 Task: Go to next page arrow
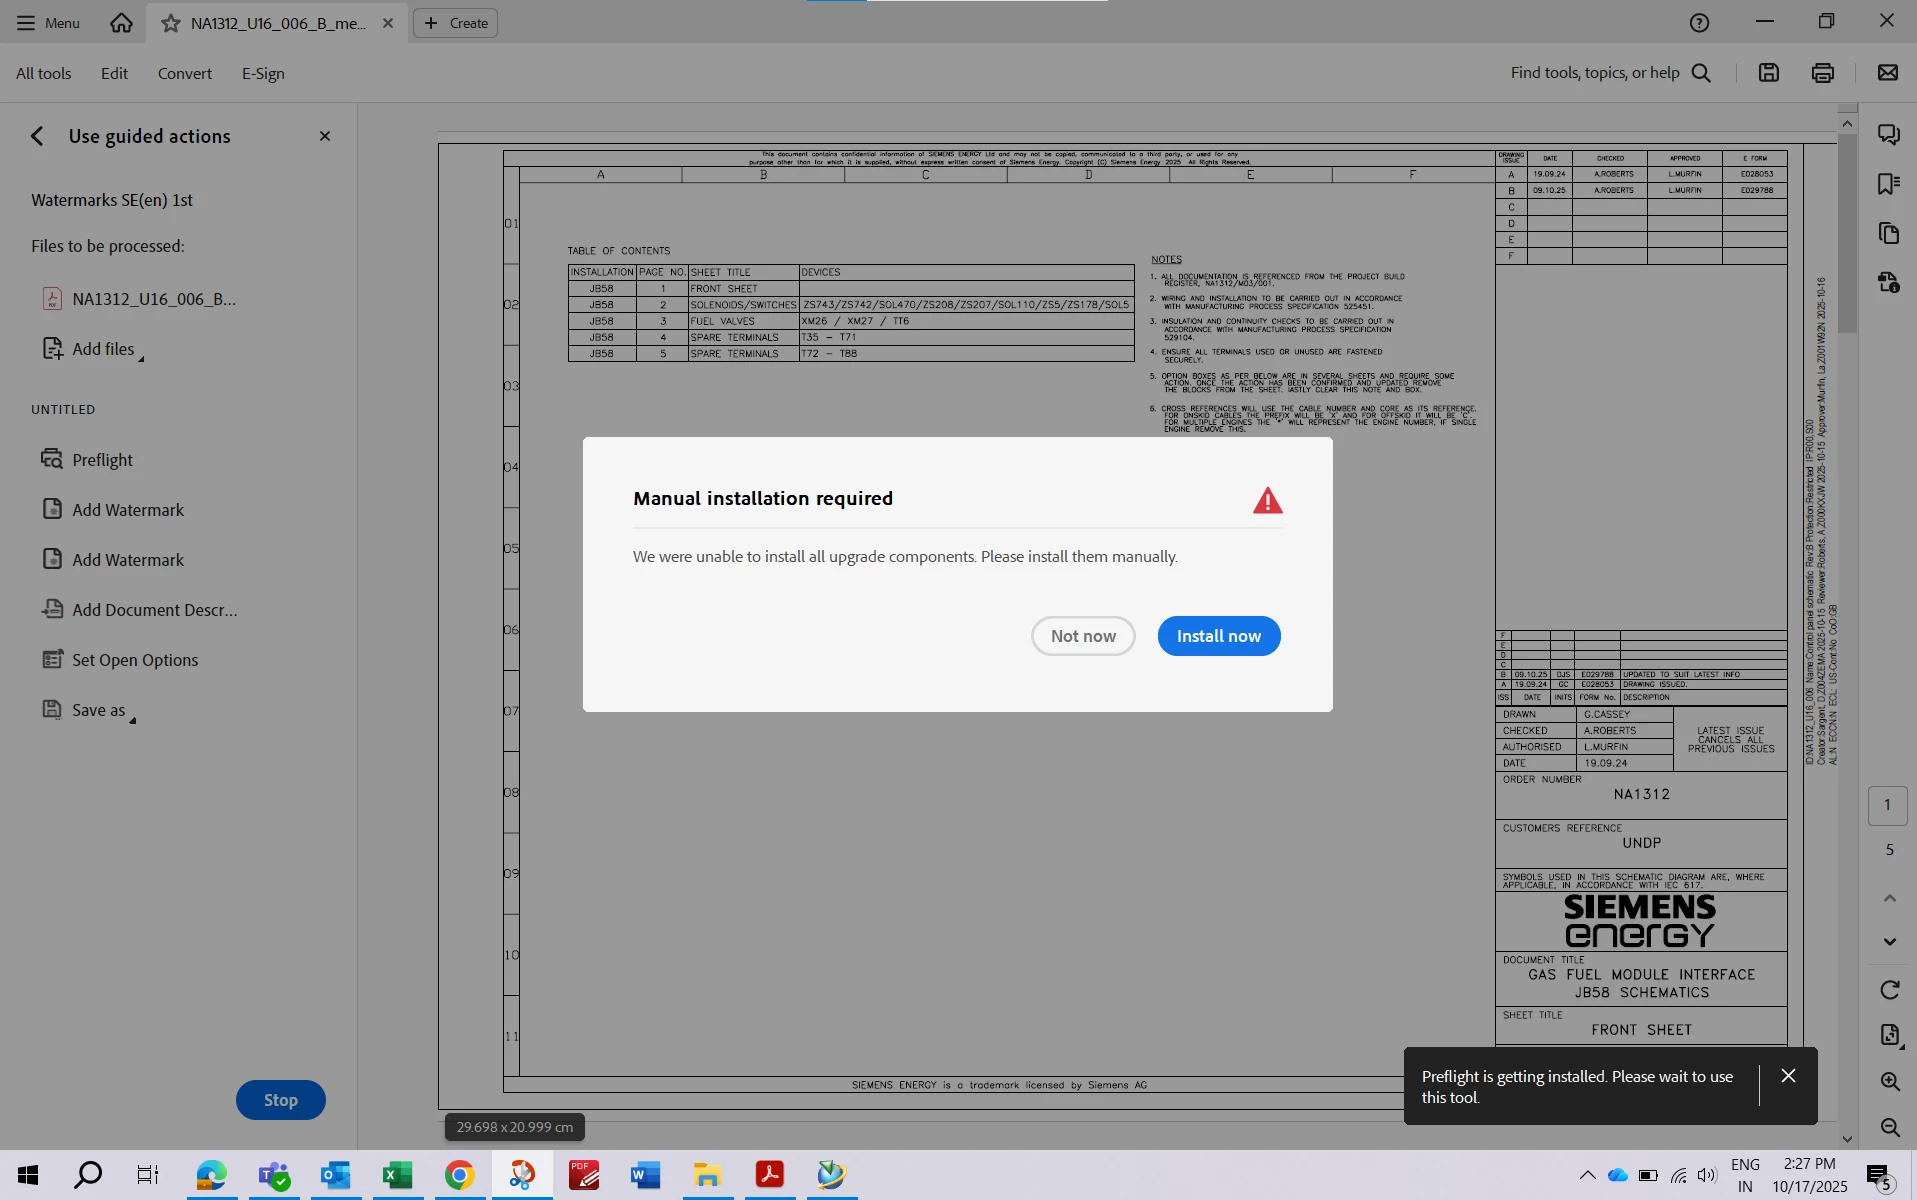1889,941
